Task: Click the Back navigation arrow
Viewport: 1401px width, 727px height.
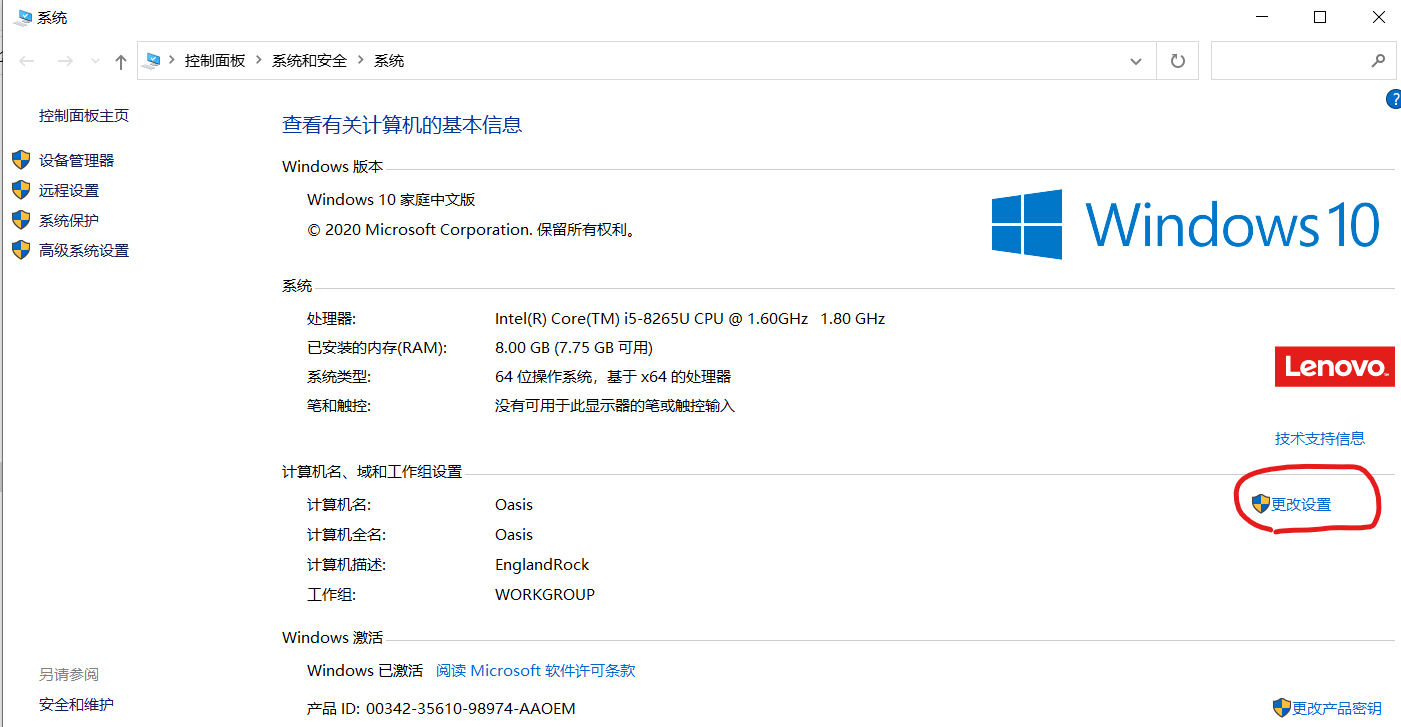Action: pyautogui.click(x=27, y=61)
